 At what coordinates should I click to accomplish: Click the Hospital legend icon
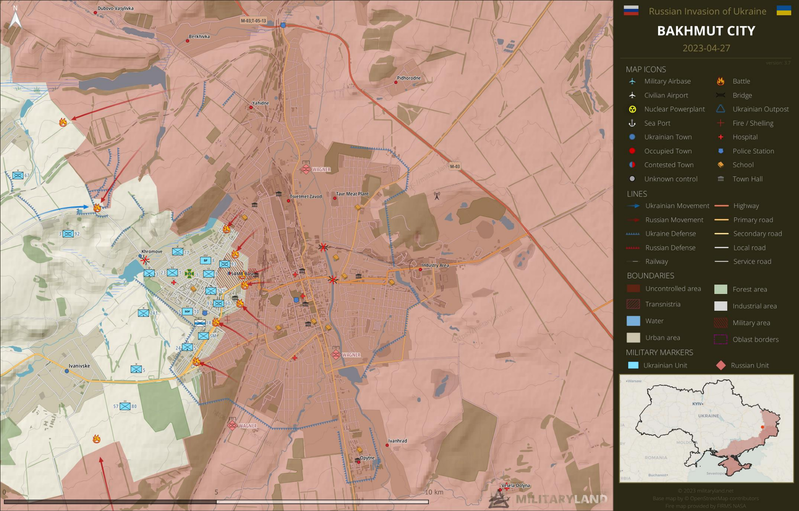click(x=721, y=137)
